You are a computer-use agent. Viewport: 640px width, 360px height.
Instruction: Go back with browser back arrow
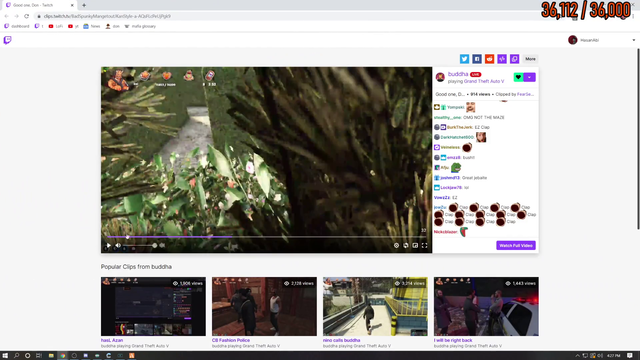click(7, 16)
